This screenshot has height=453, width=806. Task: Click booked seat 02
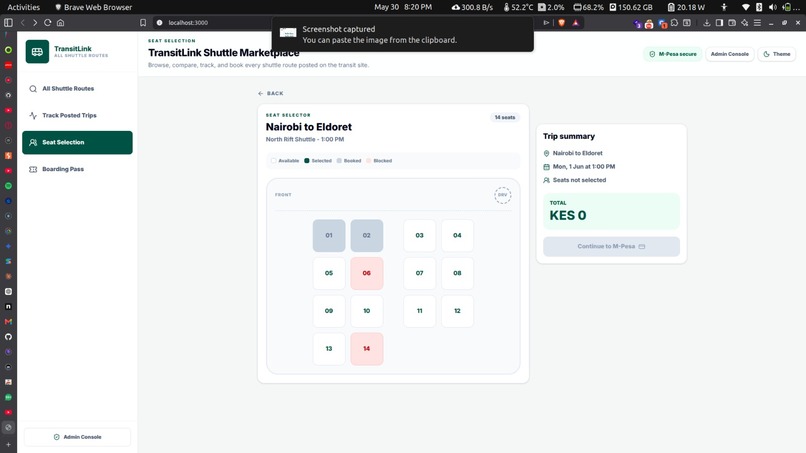pyautogui.click(x=367, y=235)
